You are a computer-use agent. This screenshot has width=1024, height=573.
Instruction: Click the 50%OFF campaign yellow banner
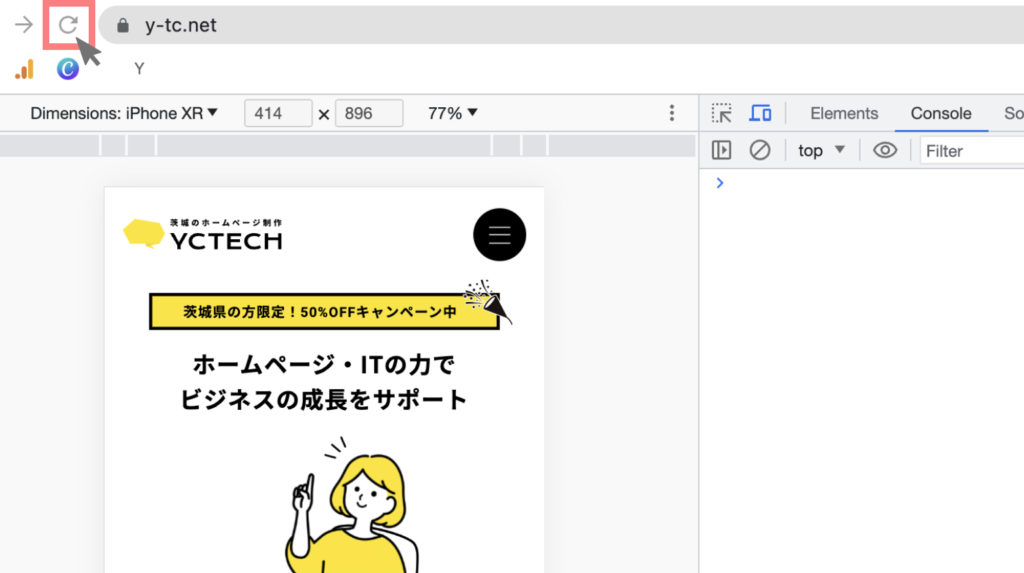pos(323,311)
